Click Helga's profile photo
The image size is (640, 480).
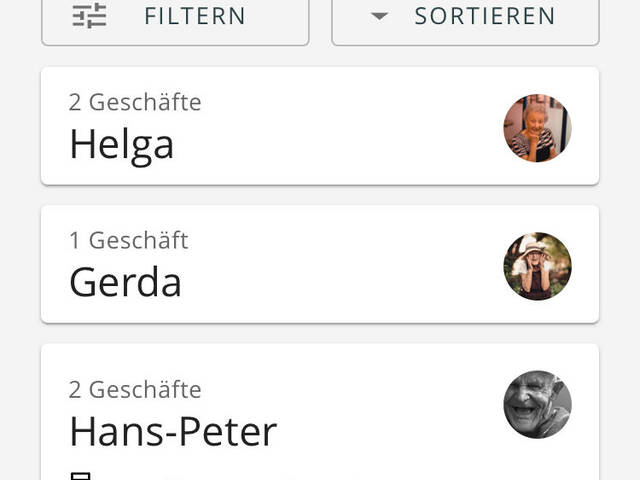tap(537, 128)
